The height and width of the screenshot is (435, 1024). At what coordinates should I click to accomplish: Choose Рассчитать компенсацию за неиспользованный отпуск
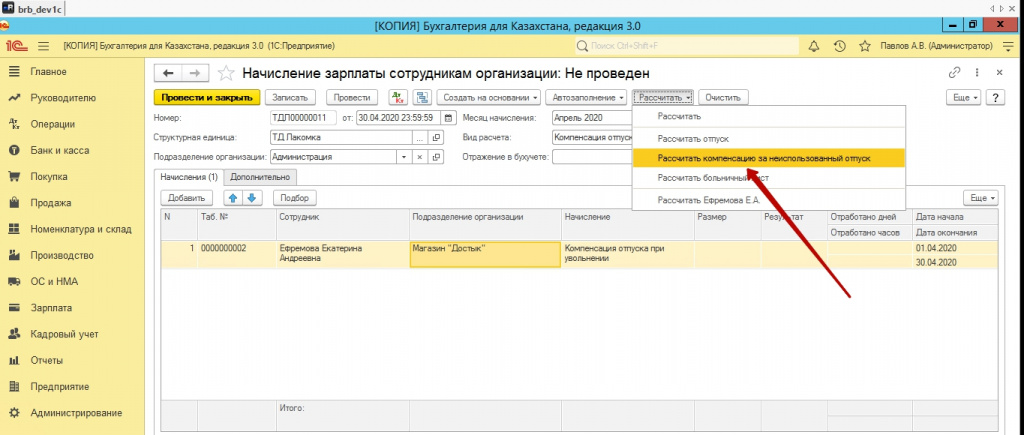coord(769,158)
